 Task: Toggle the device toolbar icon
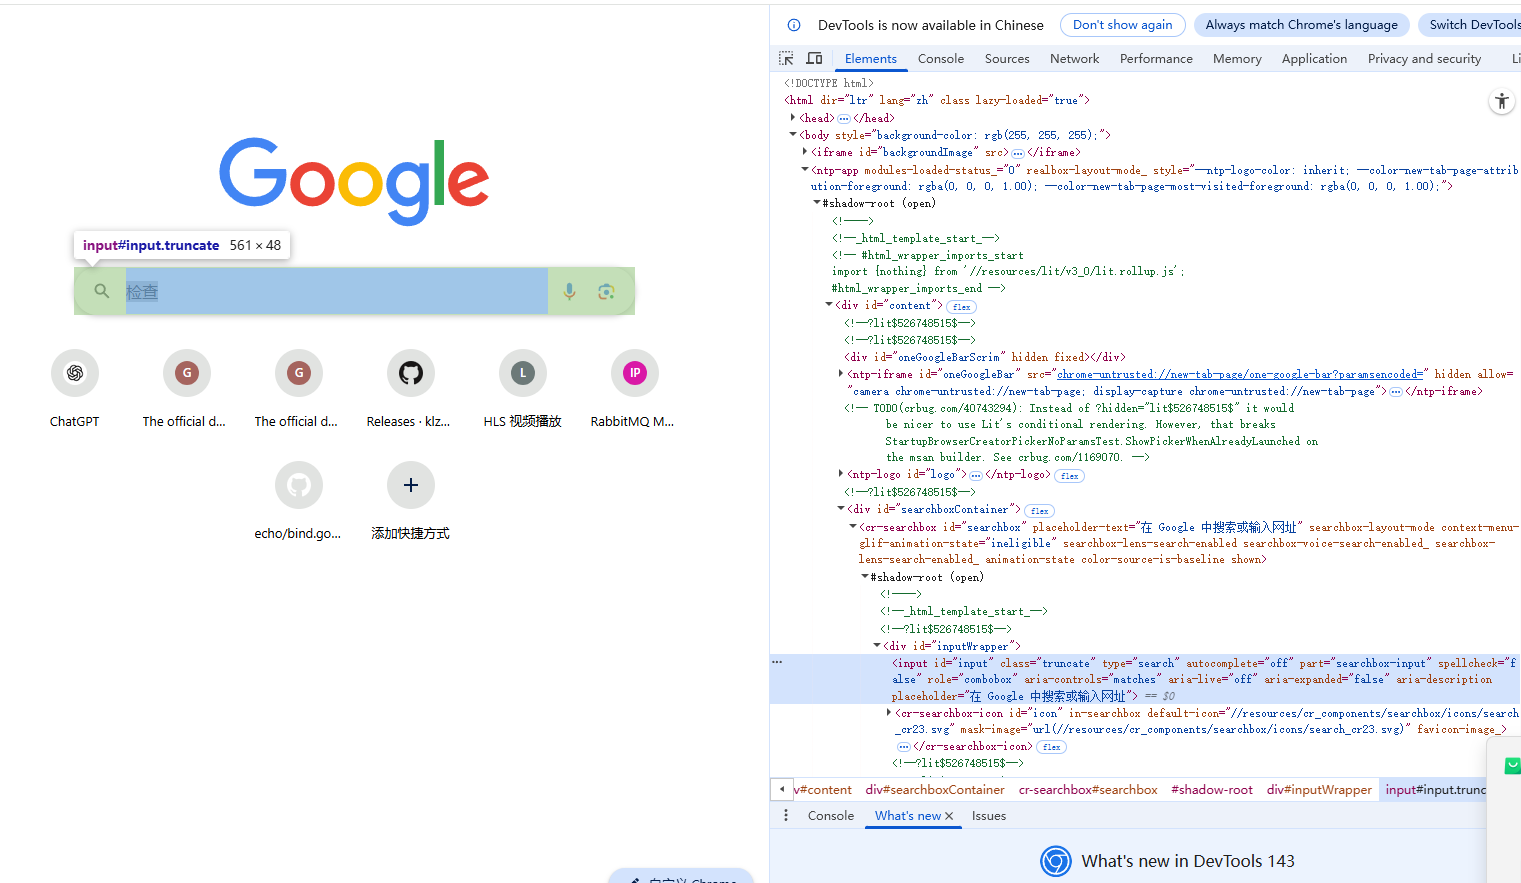pyautogui.click(x=814, y=59)
